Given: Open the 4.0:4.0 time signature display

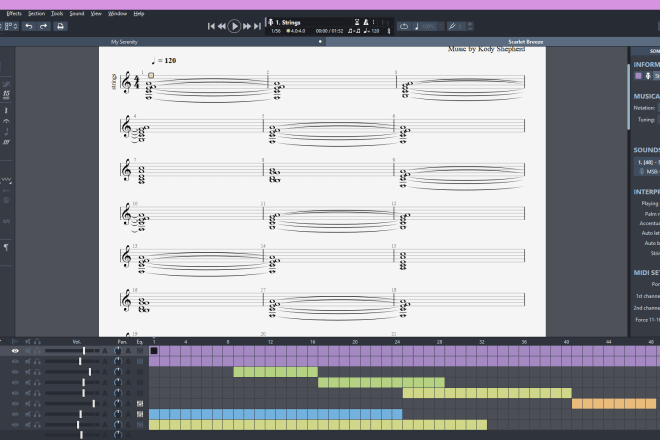Looking at the screenshot, I should (296, 31).
